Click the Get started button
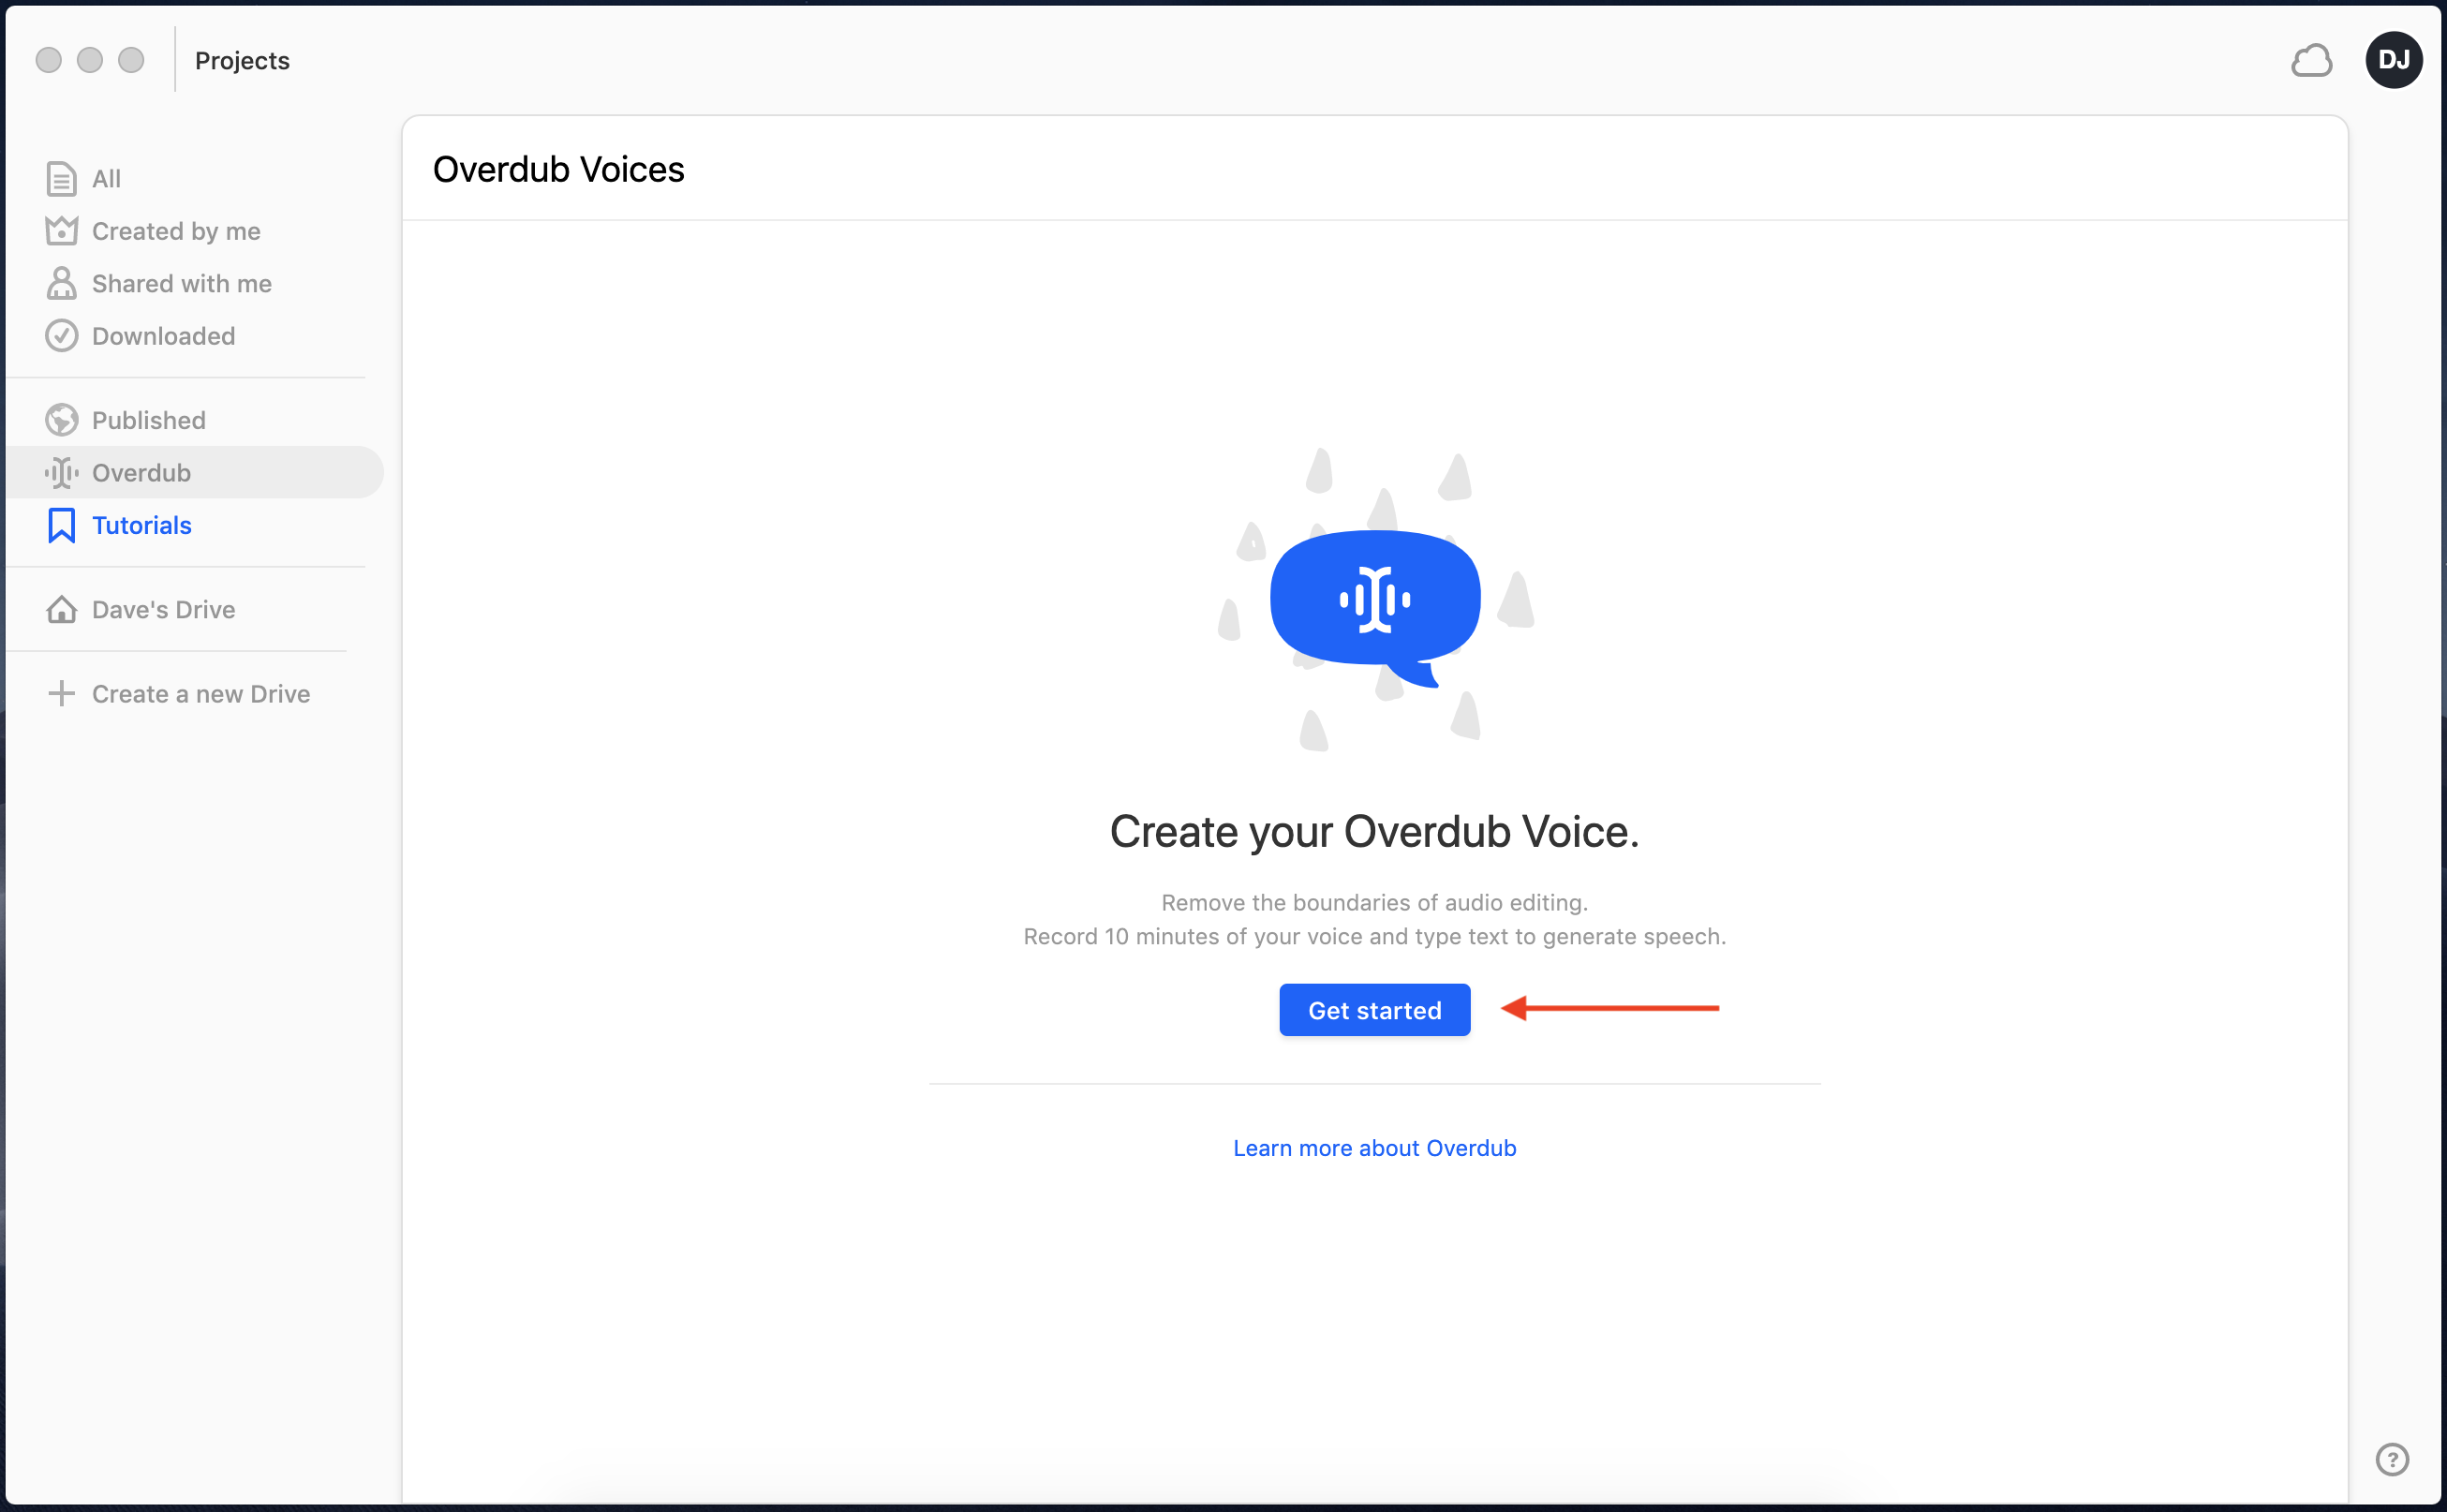 [x=1374, y=1010]
